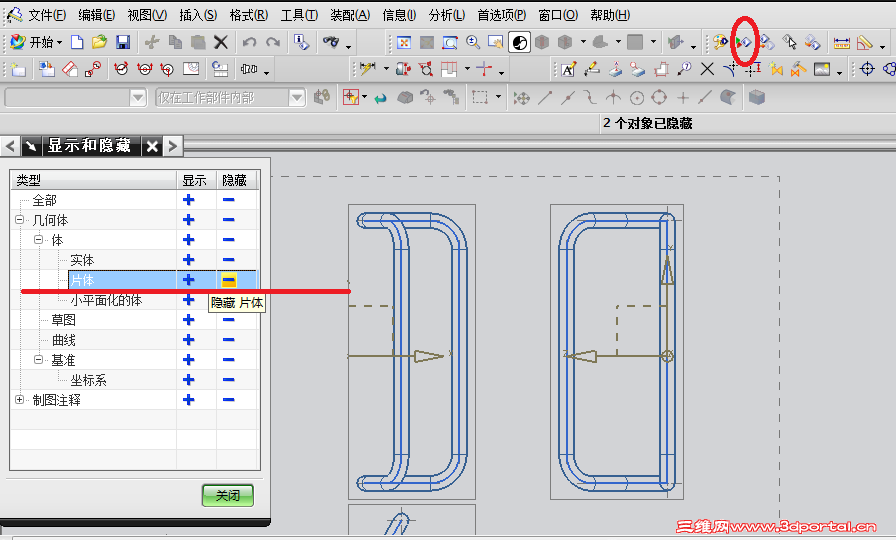Close the 显示和隐藏 panel with X
The height and width of the screenshot is (540, 896).
pyautogui.click(x=152, y=146)
